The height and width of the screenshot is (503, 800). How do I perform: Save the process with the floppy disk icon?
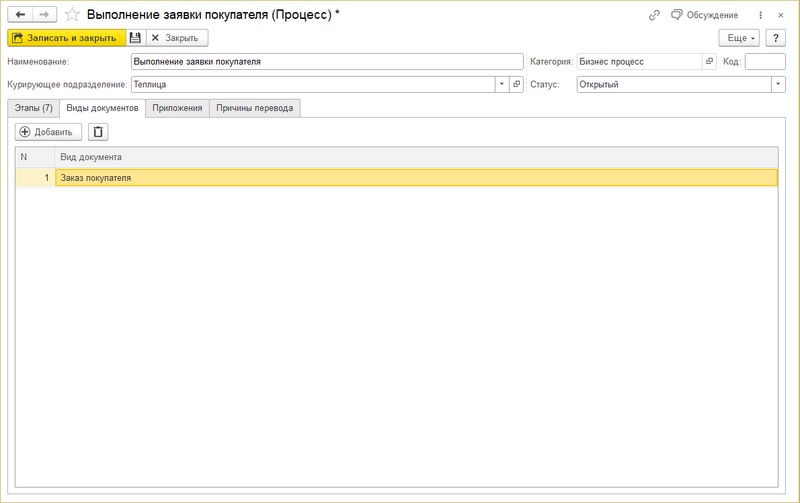[135, 38]
